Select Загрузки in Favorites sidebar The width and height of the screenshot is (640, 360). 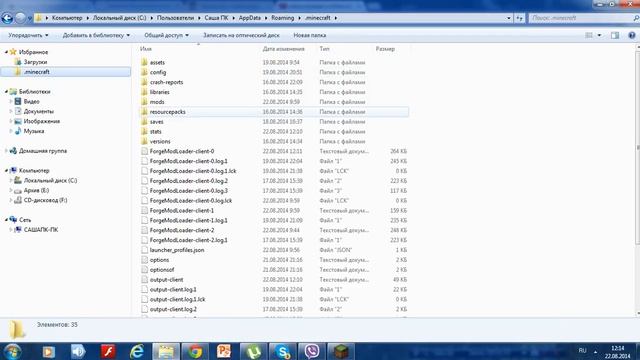pos(35,62)
